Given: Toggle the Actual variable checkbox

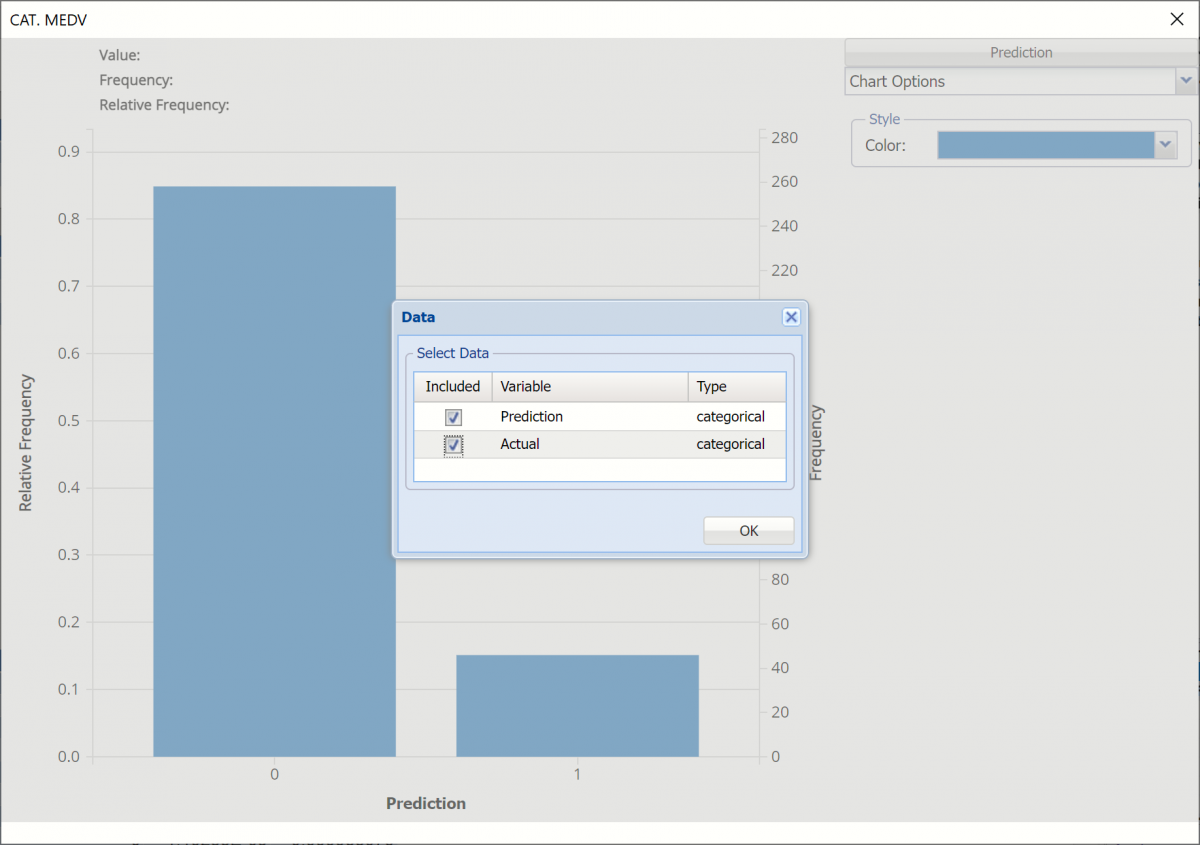Looking at the screenshot, I should (x=453, y=445).
